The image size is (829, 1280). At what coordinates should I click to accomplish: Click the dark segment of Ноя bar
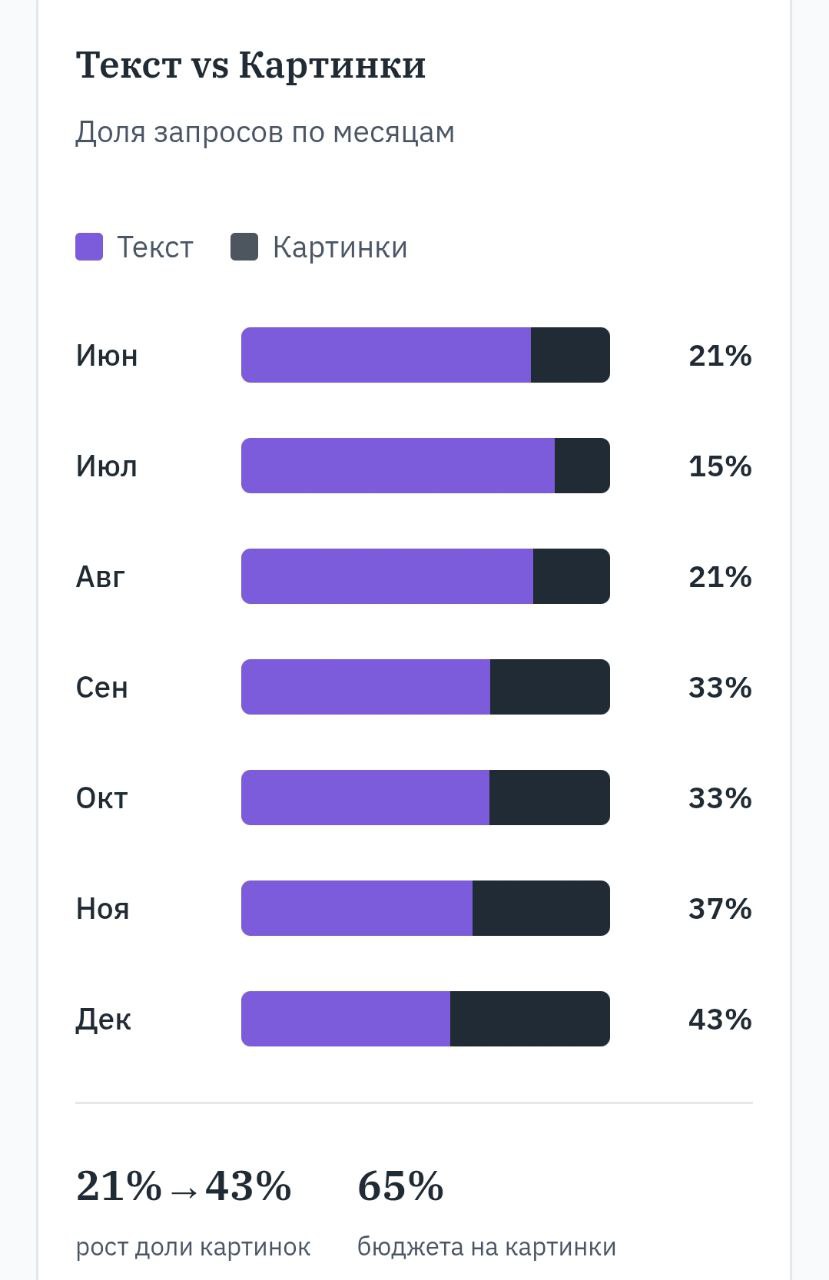coord(541,908)
